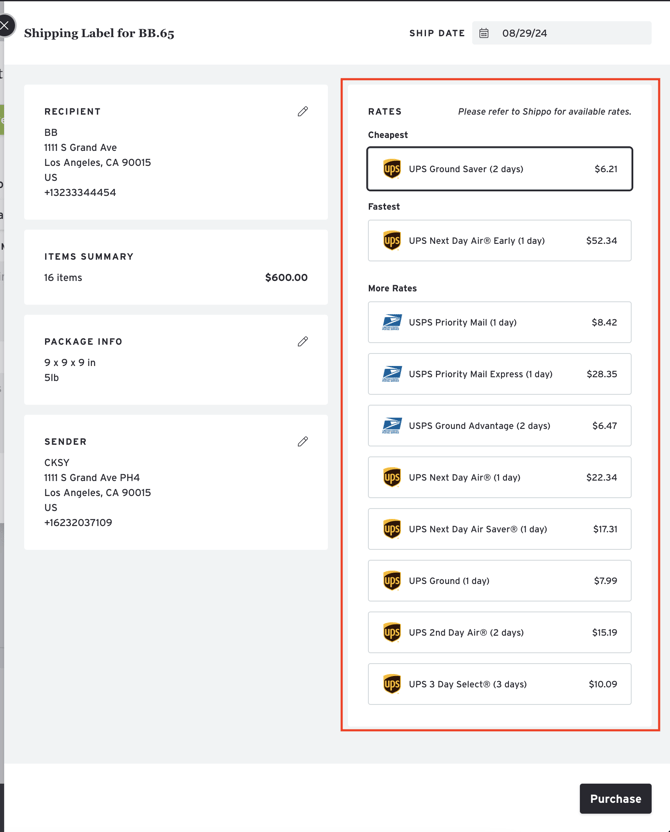670x832 pixels.
Task: Click USPS logo on Ground Advantage rate
Action: (x=392, y=426)
